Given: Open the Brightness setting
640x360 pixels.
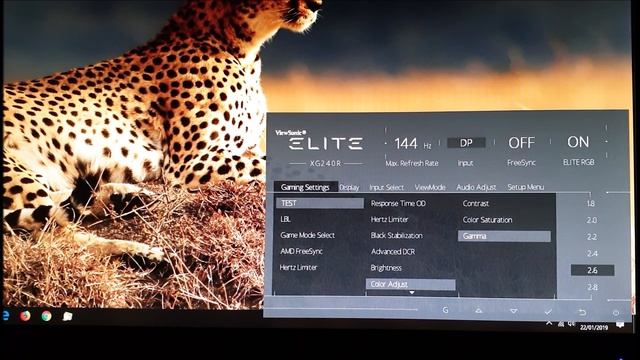Looking at the screenshot, I should 386,268.
